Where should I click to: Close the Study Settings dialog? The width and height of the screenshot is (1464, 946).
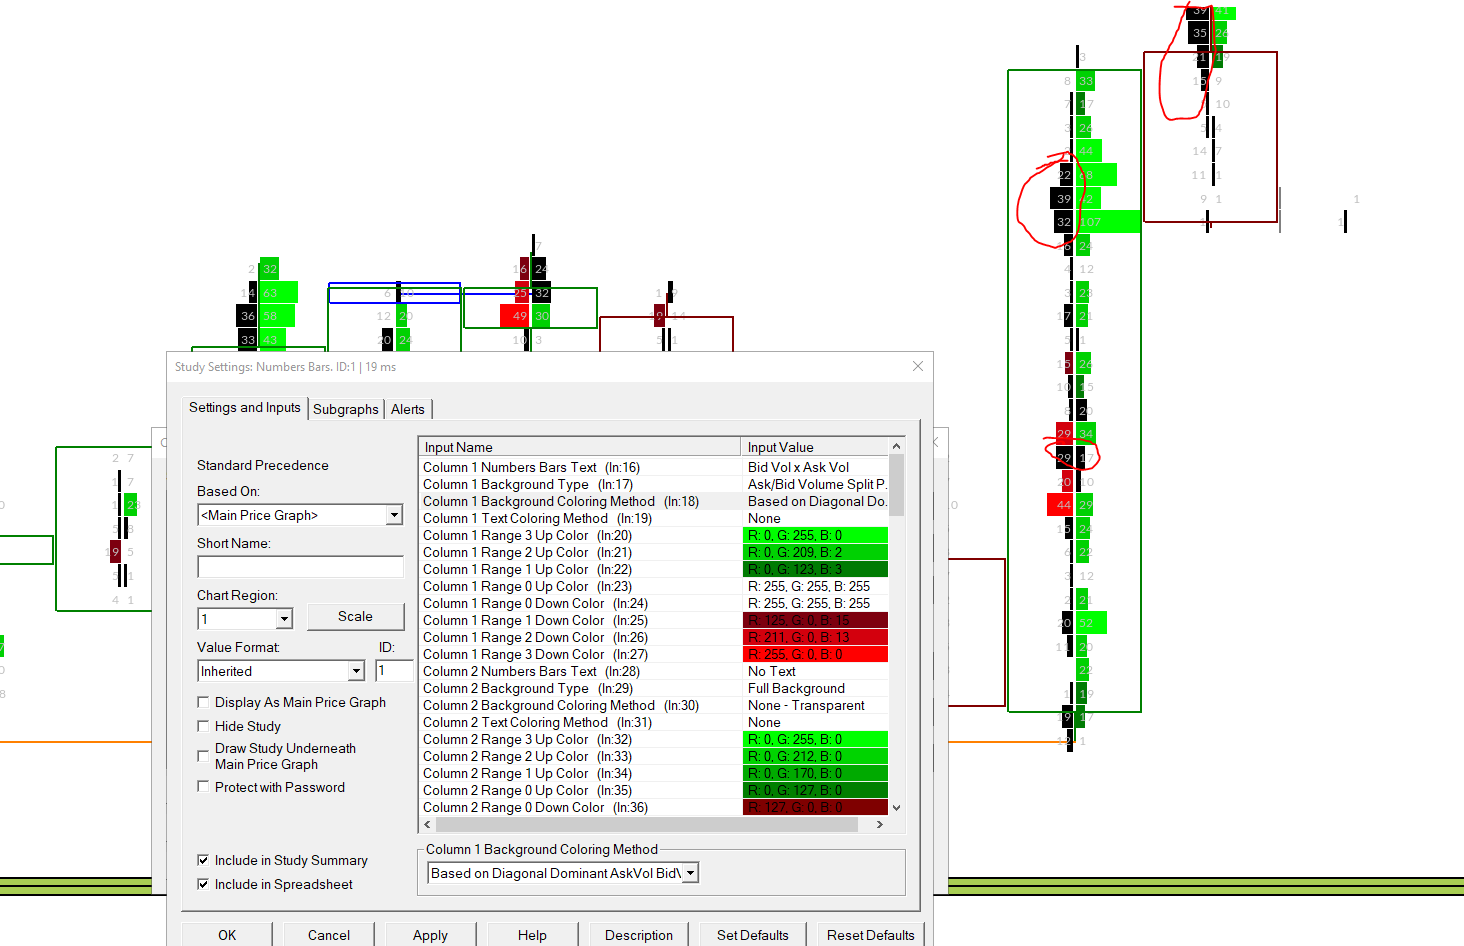[917, 366]
